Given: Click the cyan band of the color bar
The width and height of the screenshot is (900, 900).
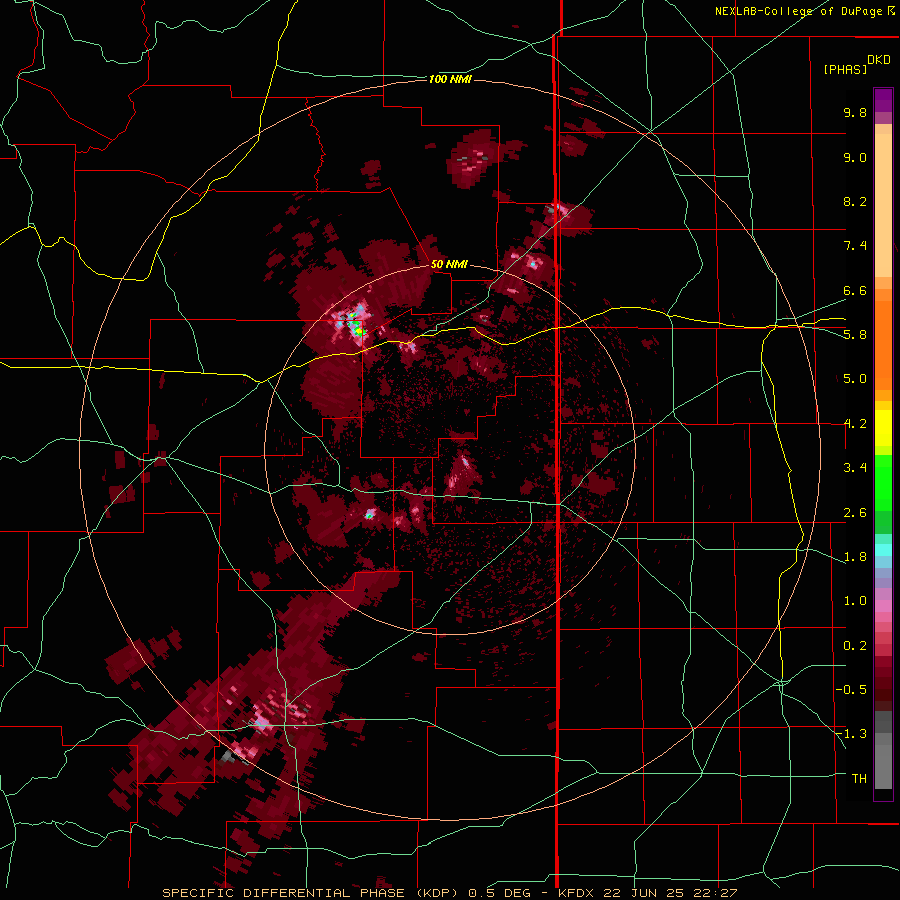Looking at the screenshot, I should (x=883, y=550).
